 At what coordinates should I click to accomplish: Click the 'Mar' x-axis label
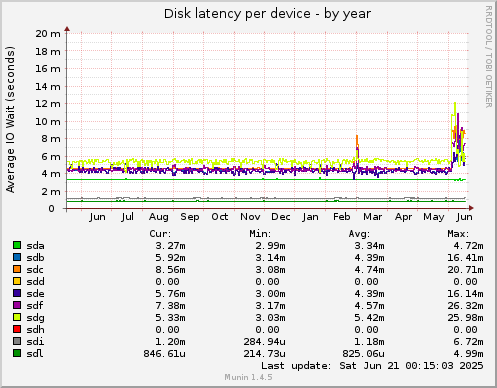pyautogui.click(x=372, y=217)
